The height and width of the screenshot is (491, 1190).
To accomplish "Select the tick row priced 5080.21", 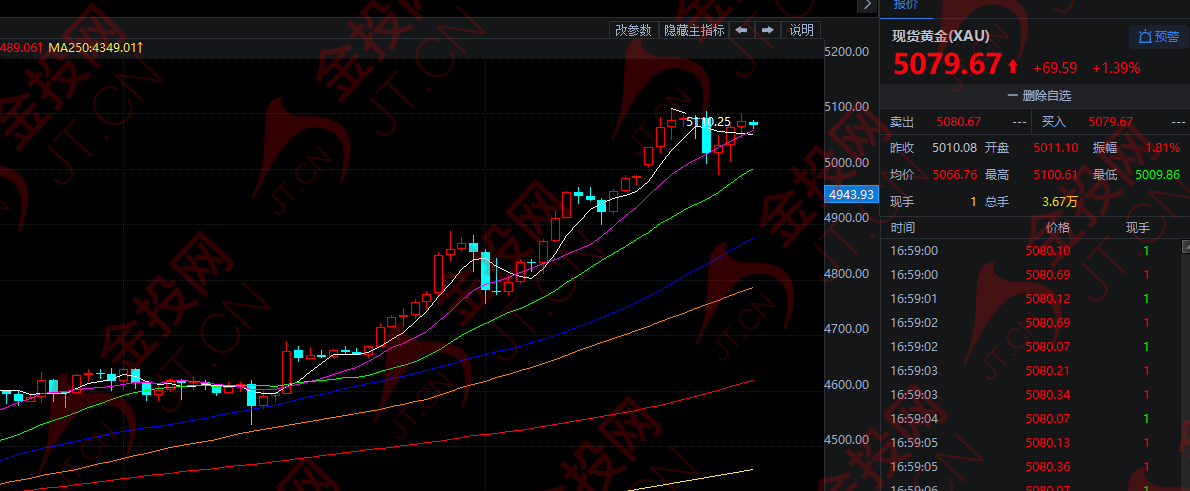I will click(x=1032, y=370).
